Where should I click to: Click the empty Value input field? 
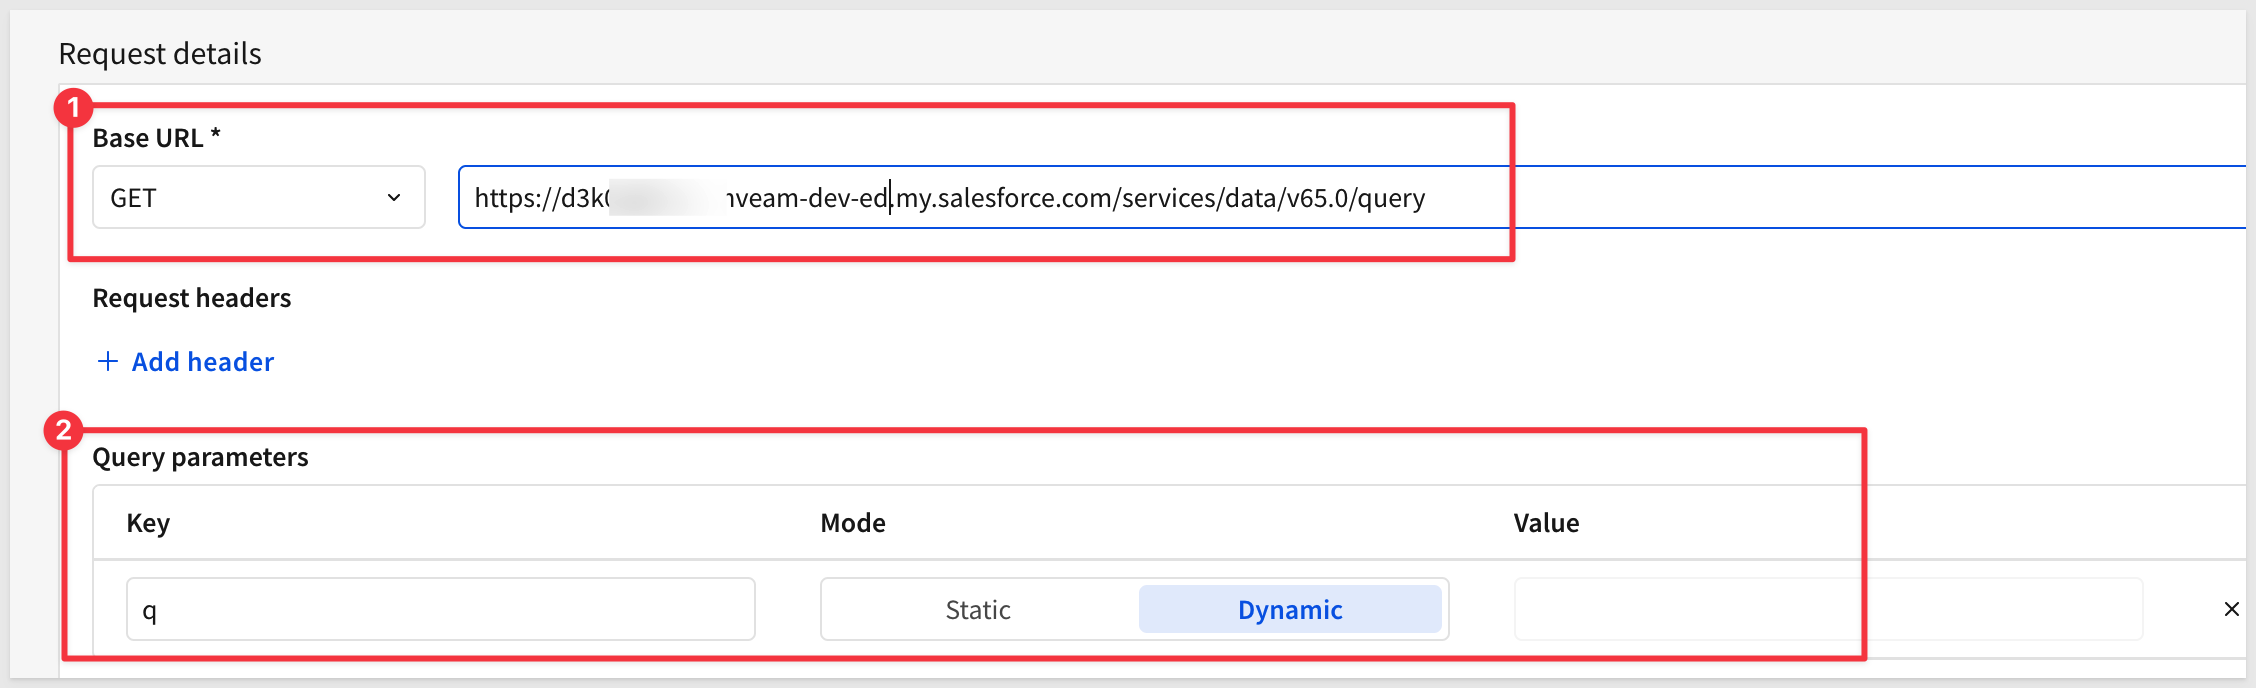pos(1828,609)
